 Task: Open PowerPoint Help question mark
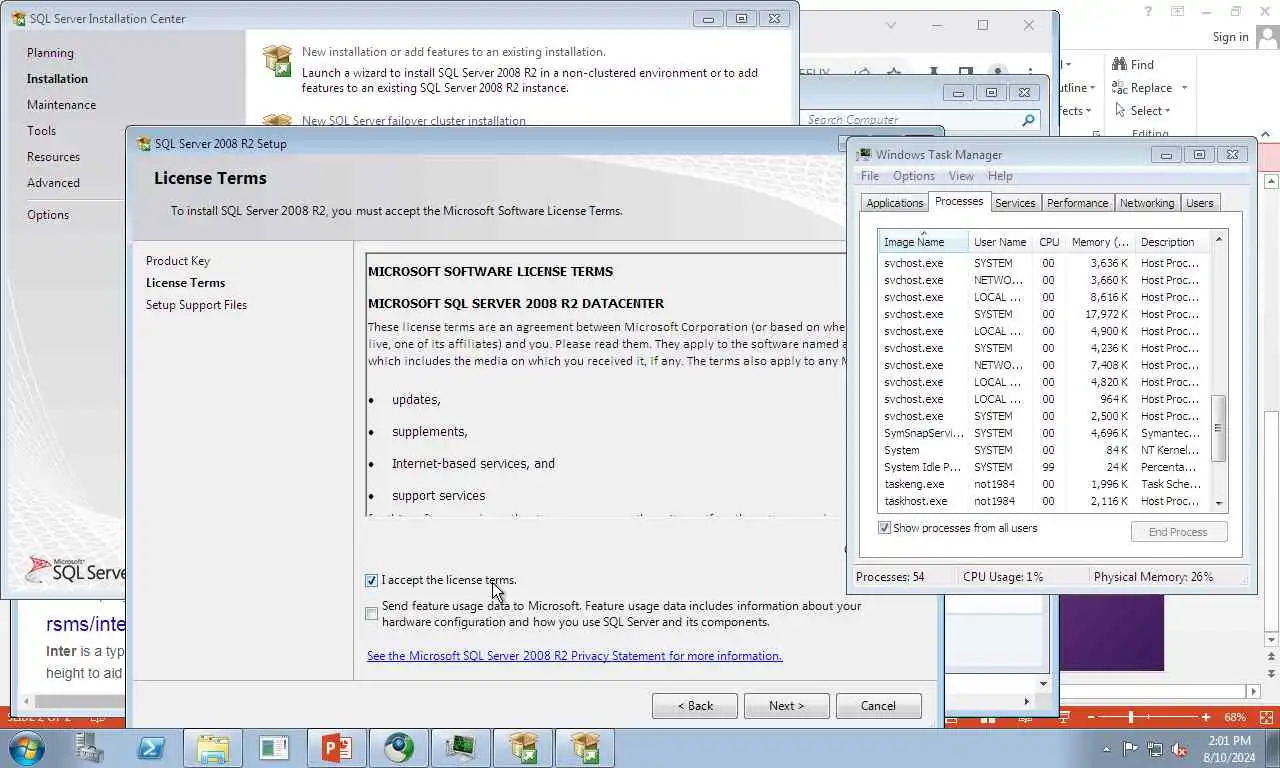[1148, 11]
